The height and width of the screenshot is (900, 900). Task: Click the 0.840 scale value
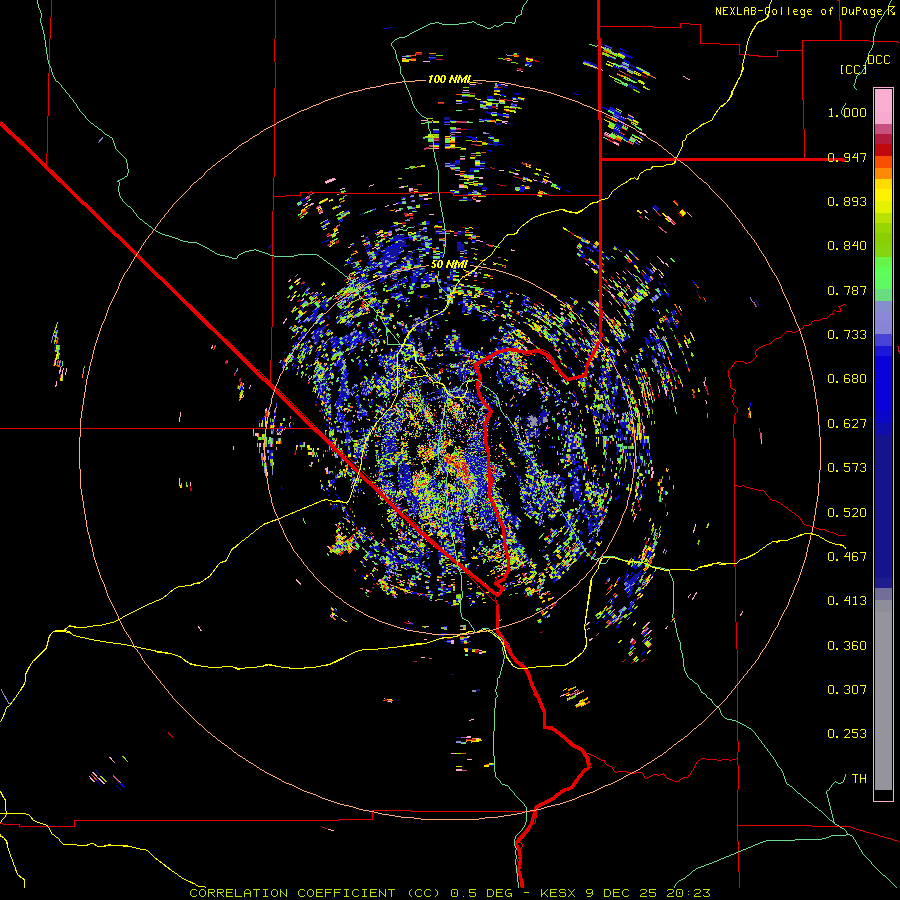pyautogui.click(x=847, y=246)
